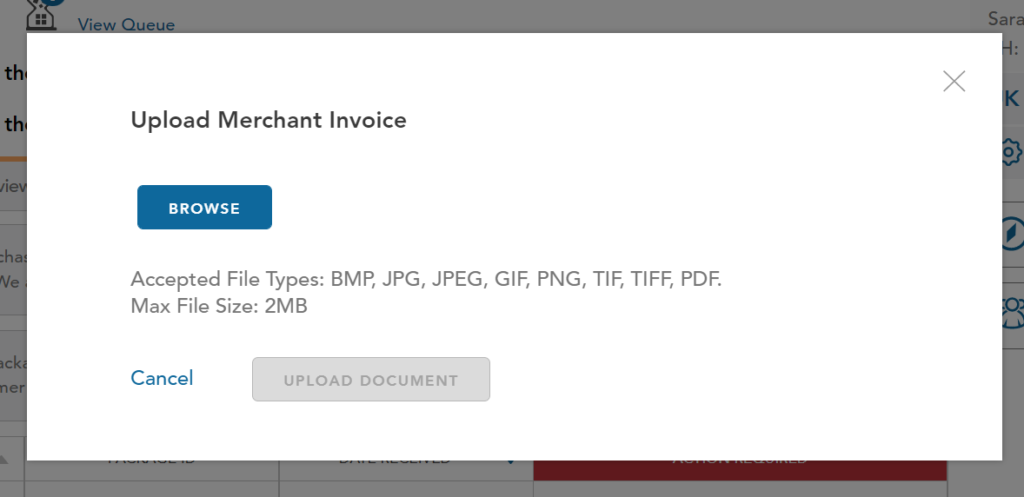Click the Cancel link
The height and width of the screenshot is (497, 1024).
[162, 378]
